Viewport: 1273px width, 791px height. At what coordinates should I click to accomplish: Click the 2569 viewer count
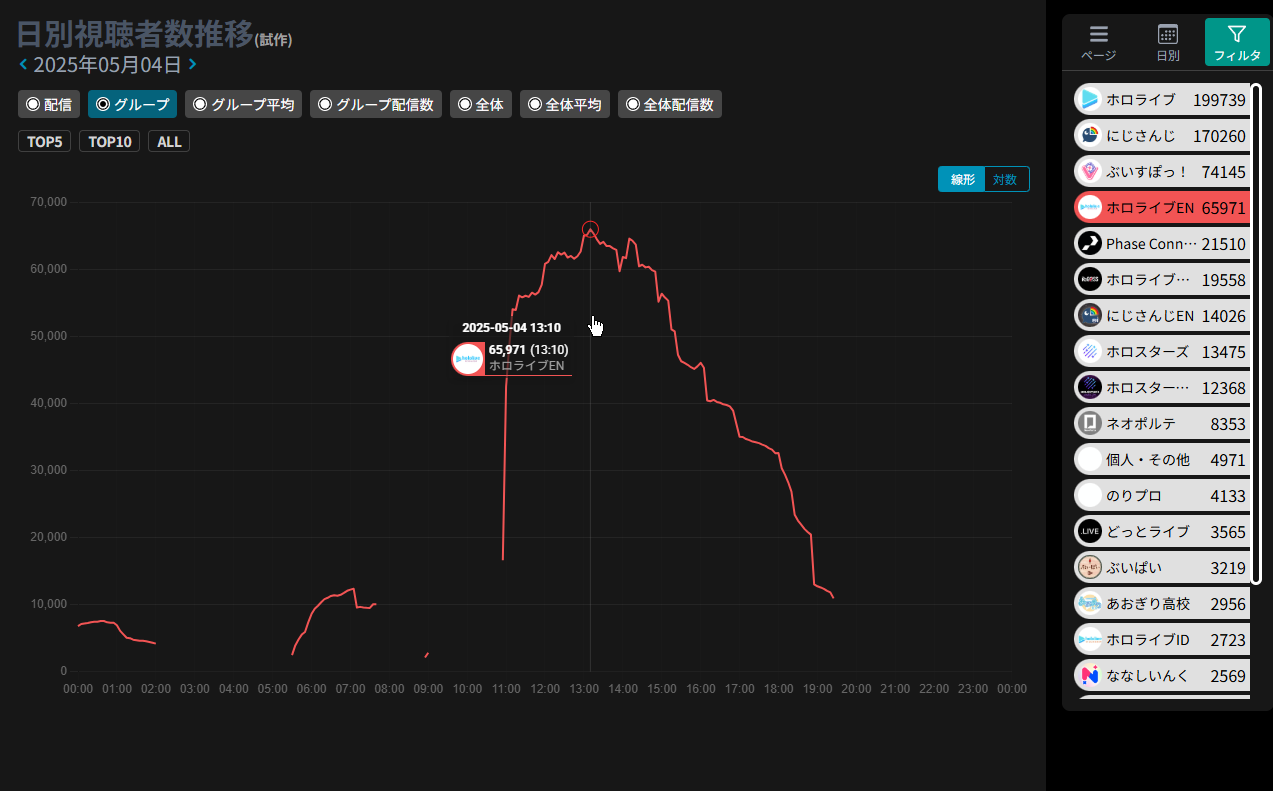[1228, 676]
